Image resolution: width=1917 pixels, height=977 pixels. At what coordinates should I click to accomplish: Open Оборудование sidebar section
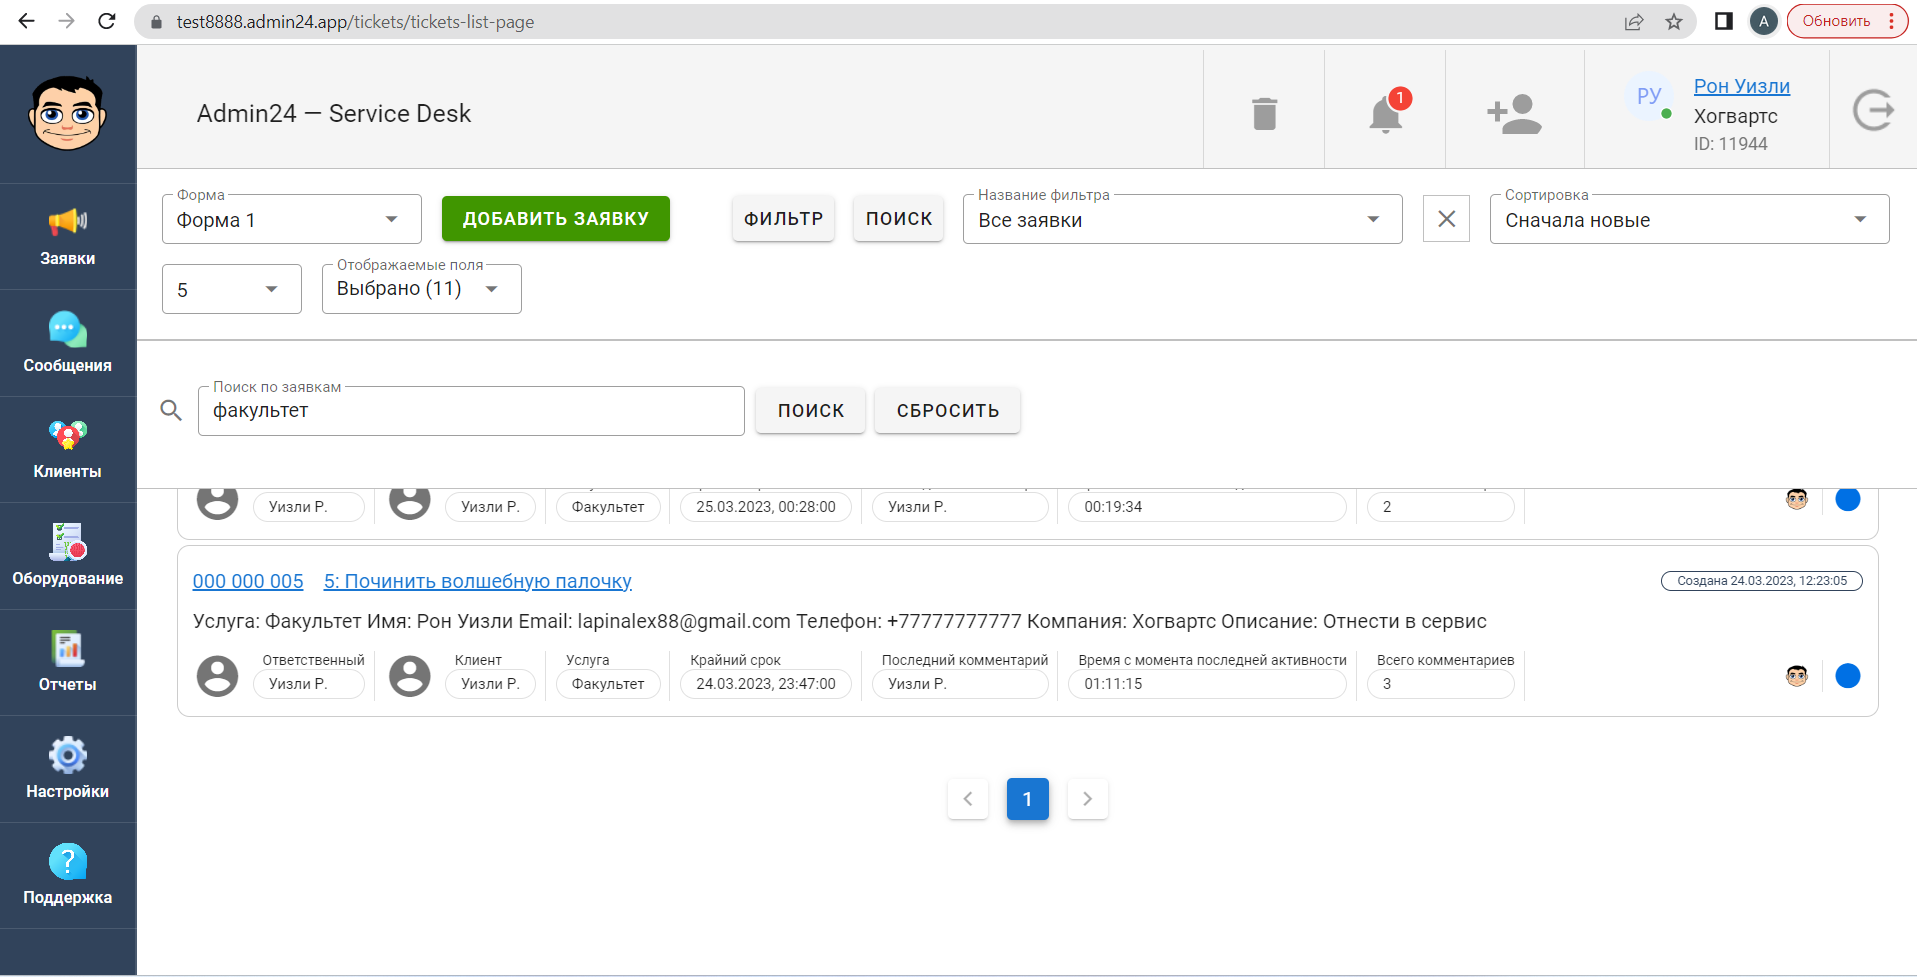click(68, 557)
